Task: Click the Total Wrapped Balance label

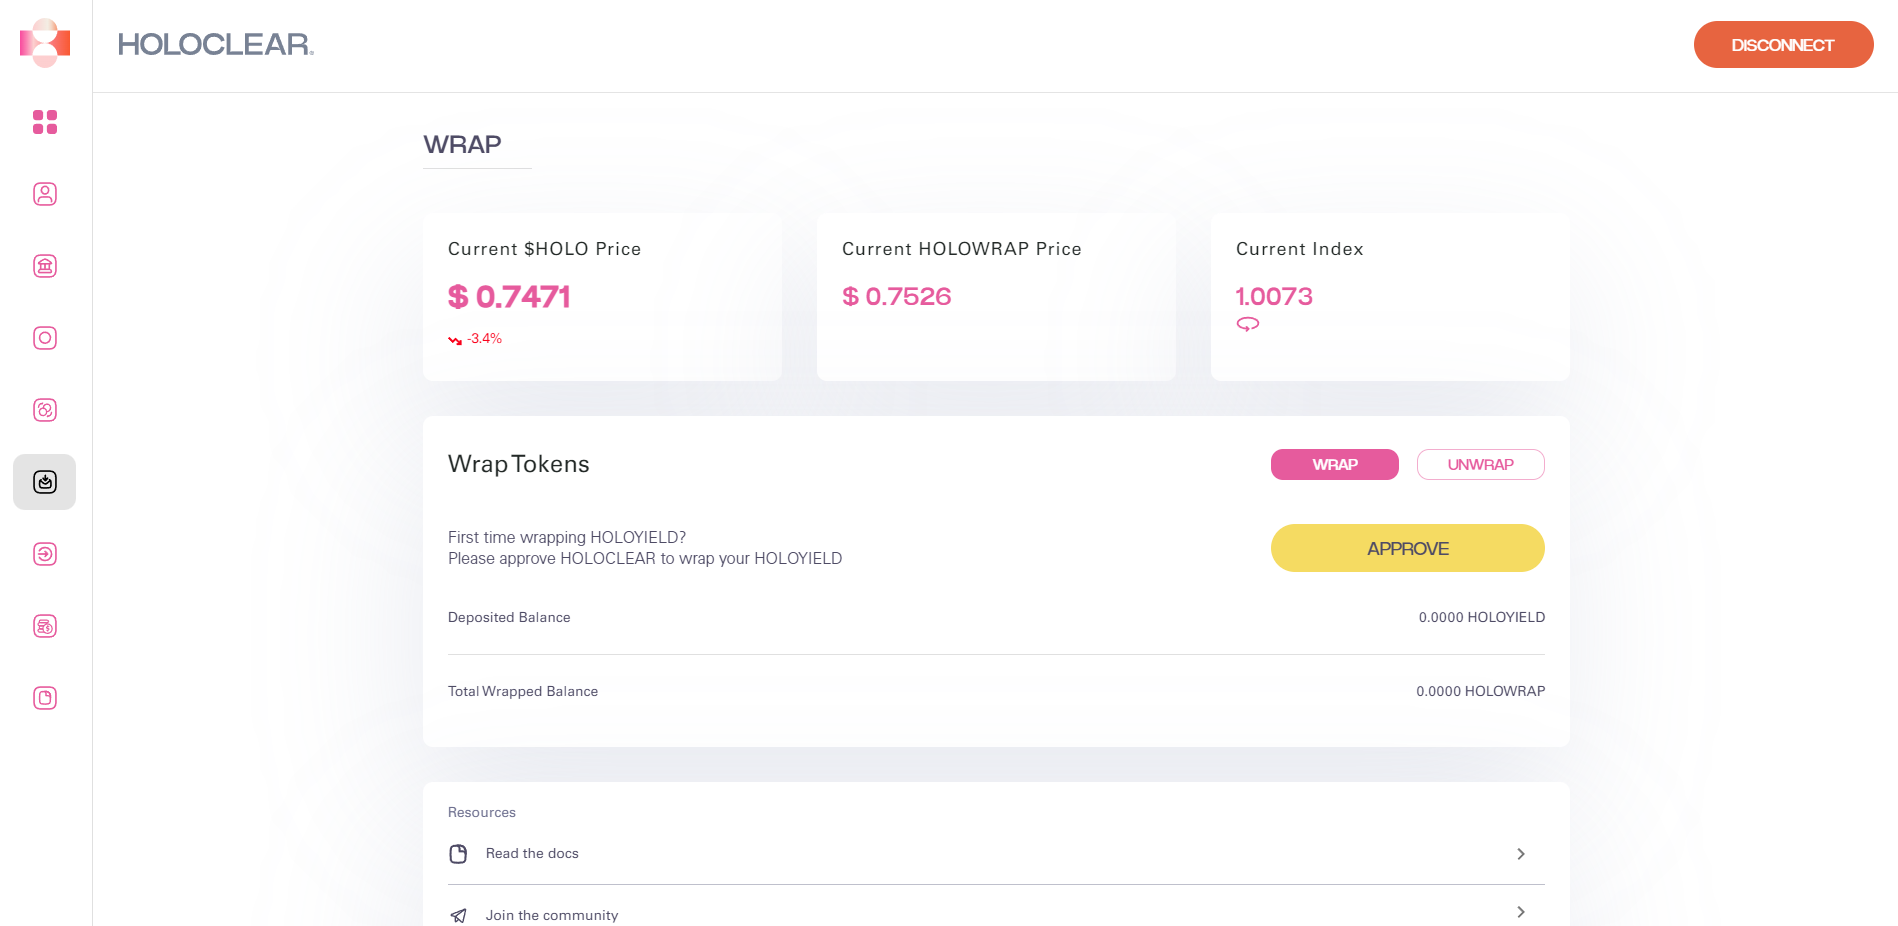Action: 523,691
